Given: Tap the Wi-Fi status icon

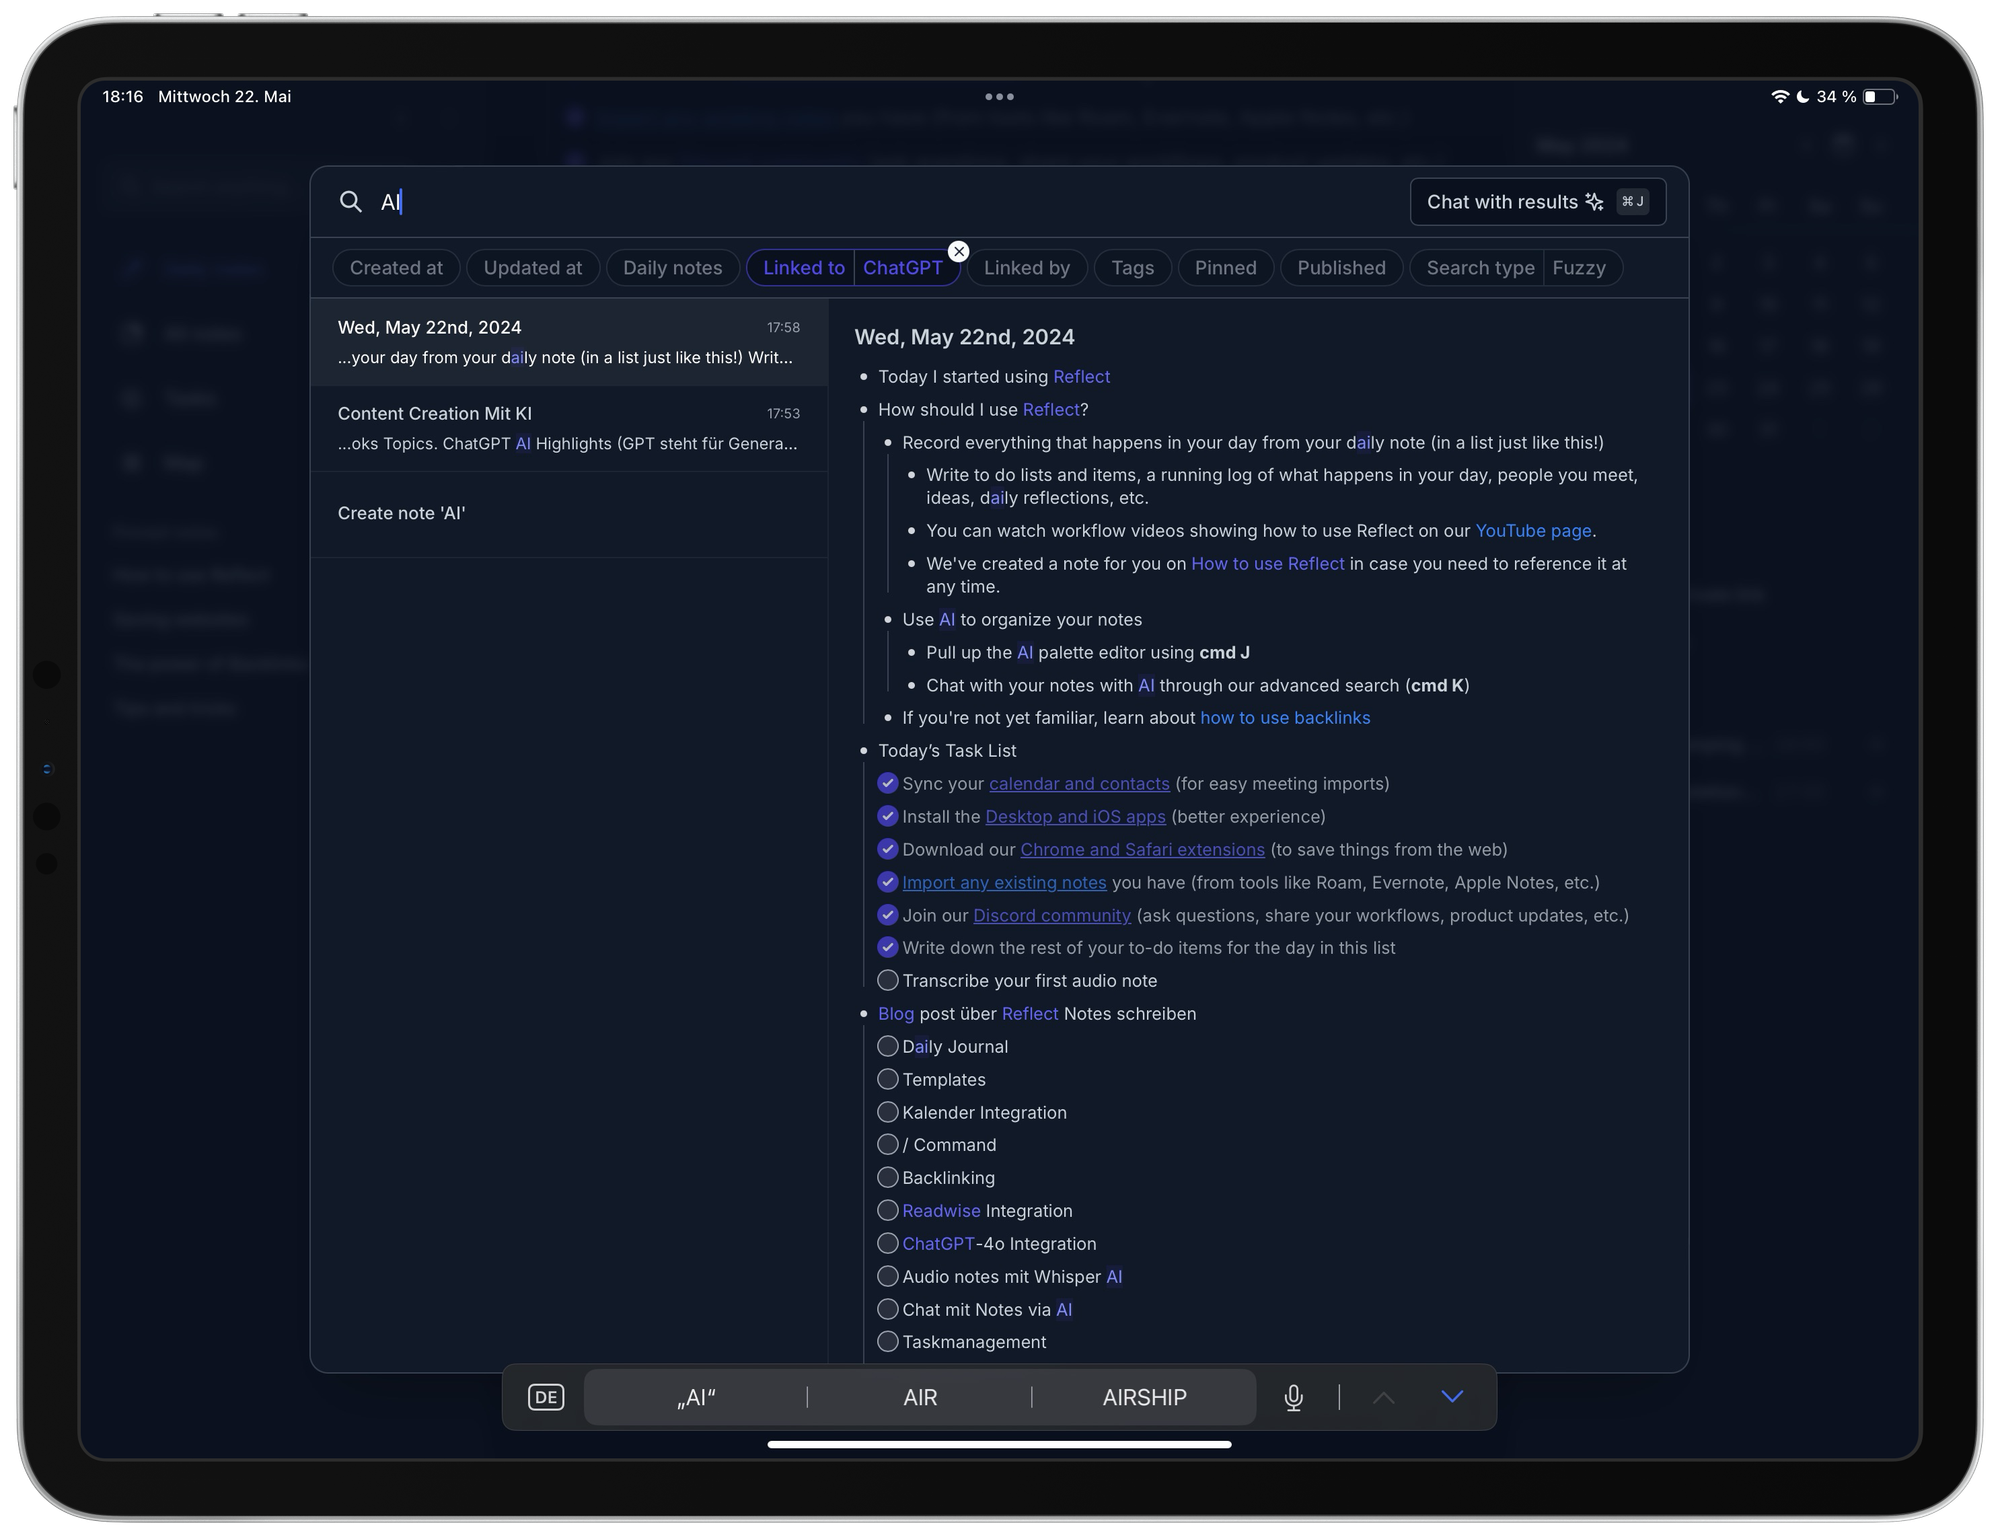Looking at the screenshot, I should point(1780,97).
